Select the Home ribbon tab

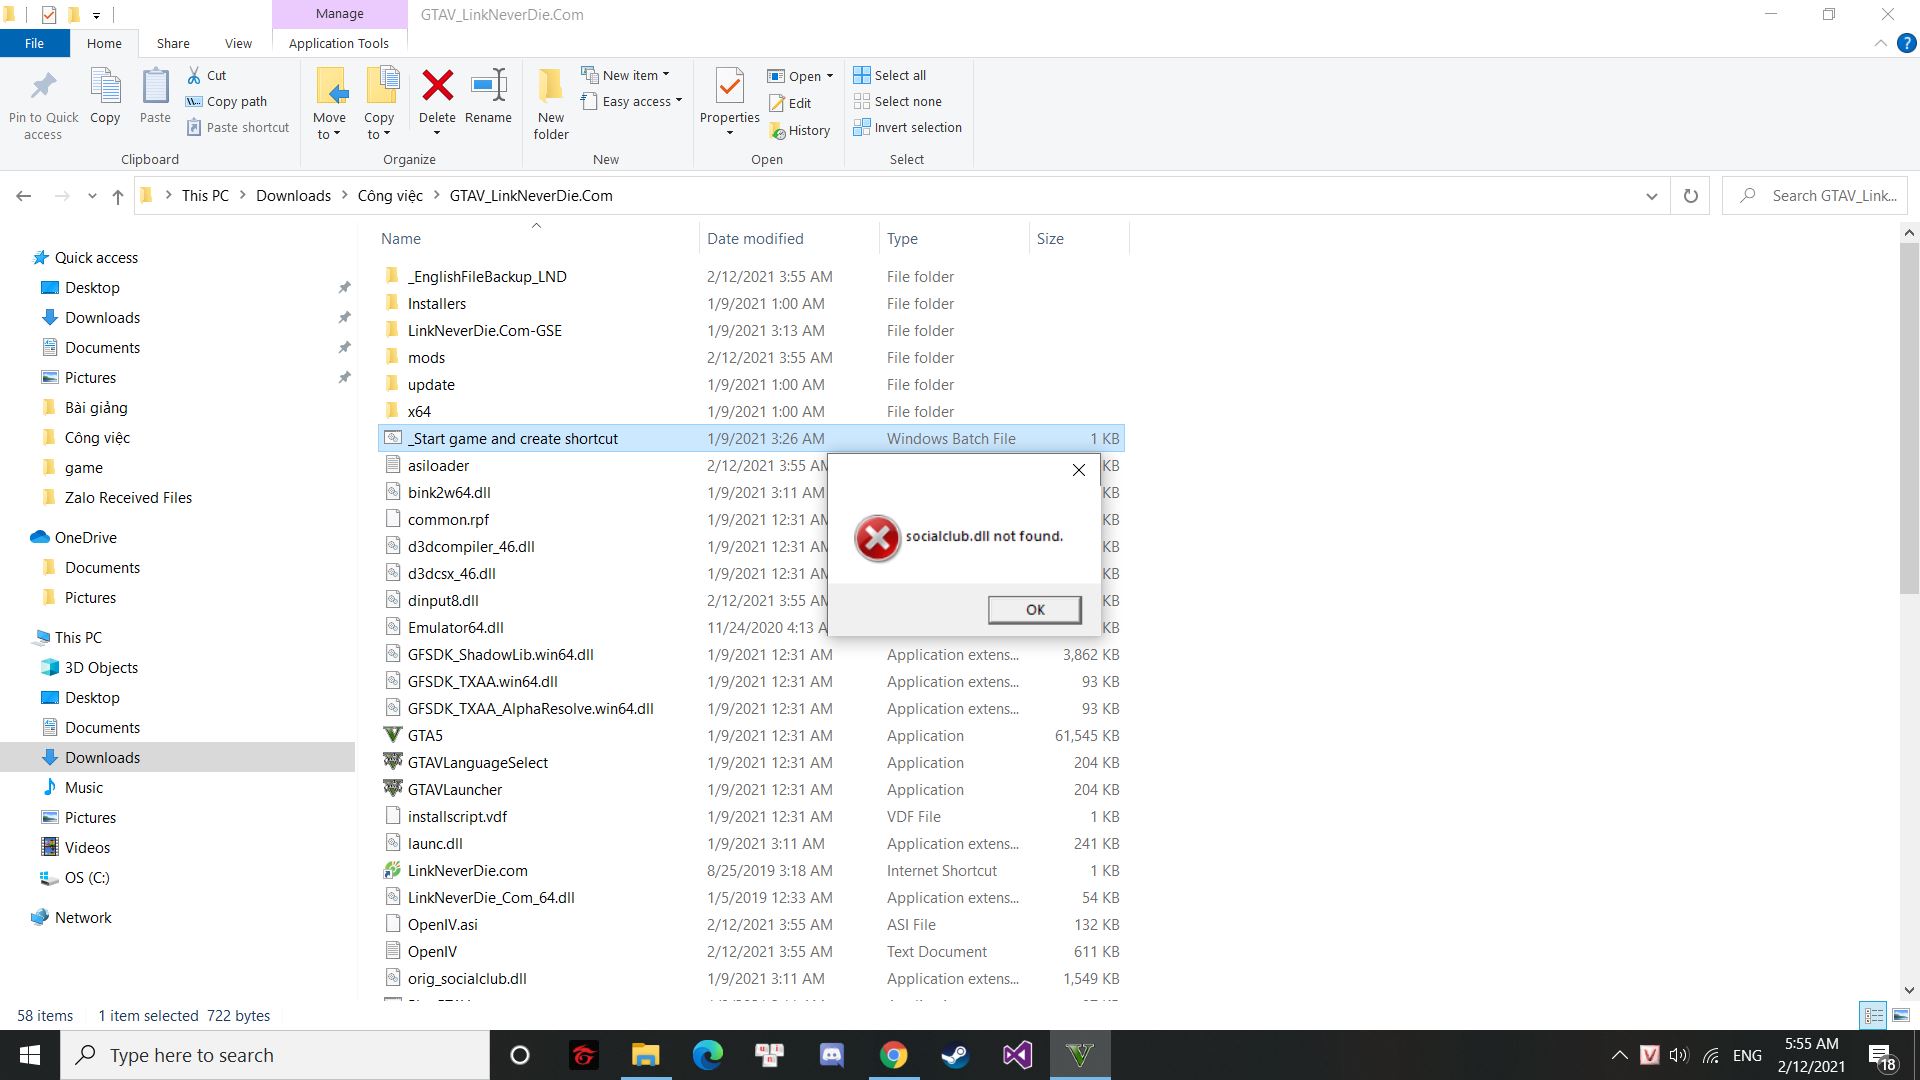(x=104, y=44)
